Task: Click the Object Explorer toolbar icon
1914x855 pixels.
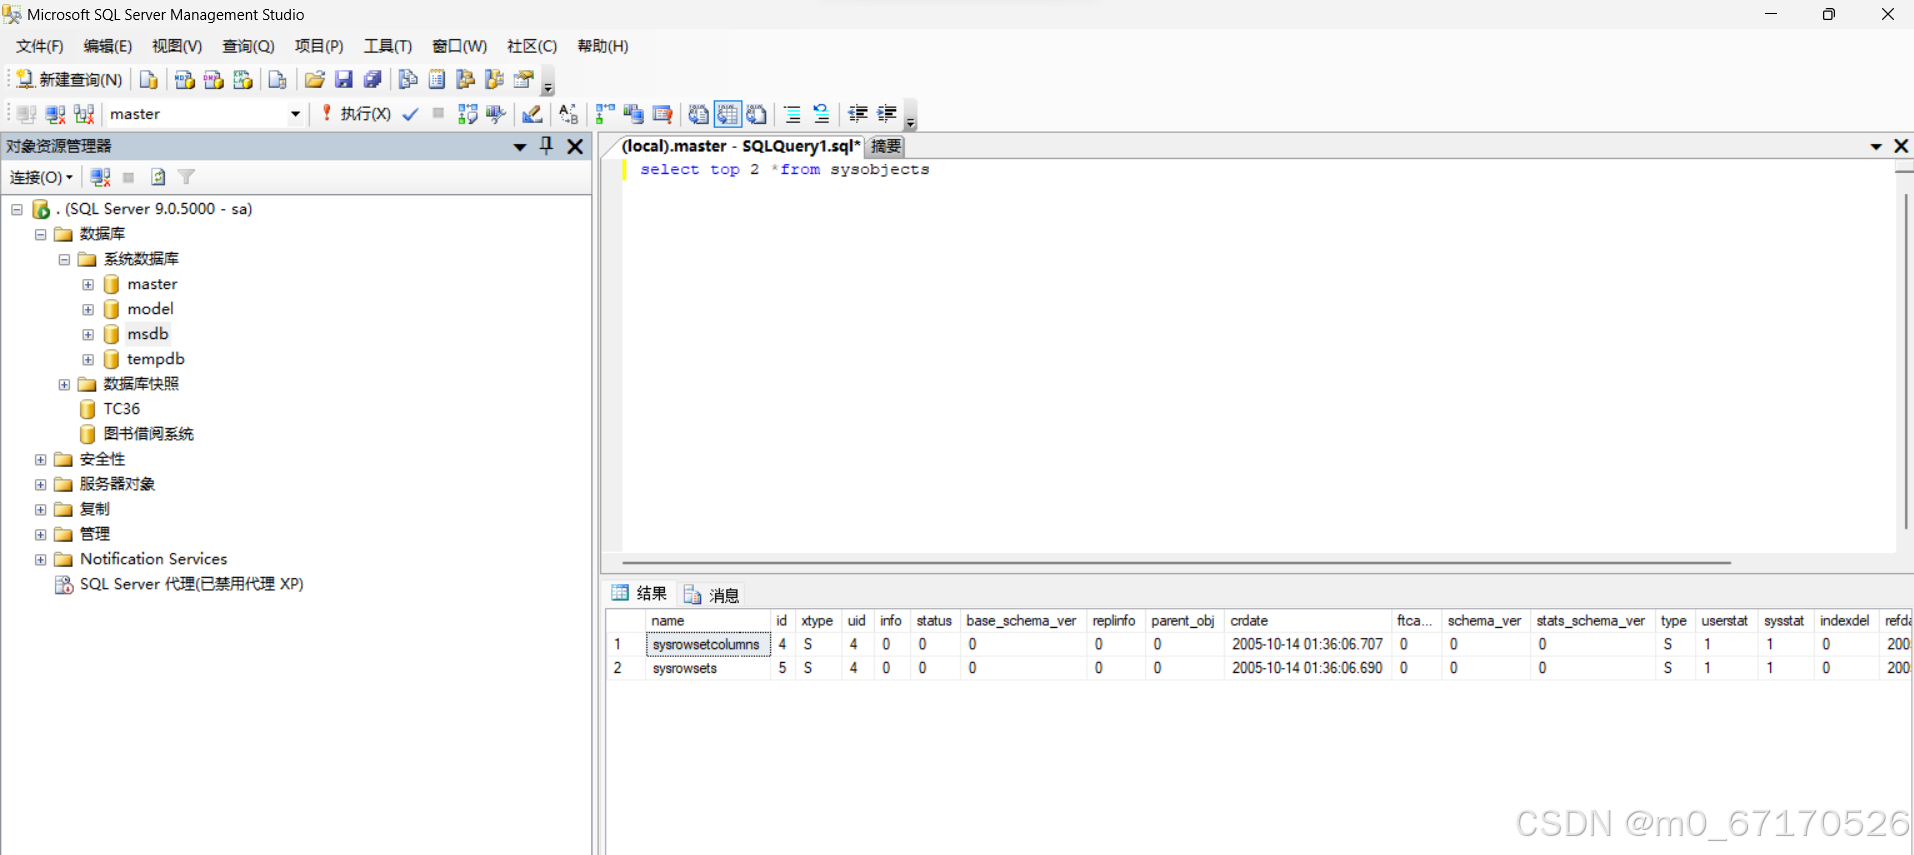Action: point(465,80)
